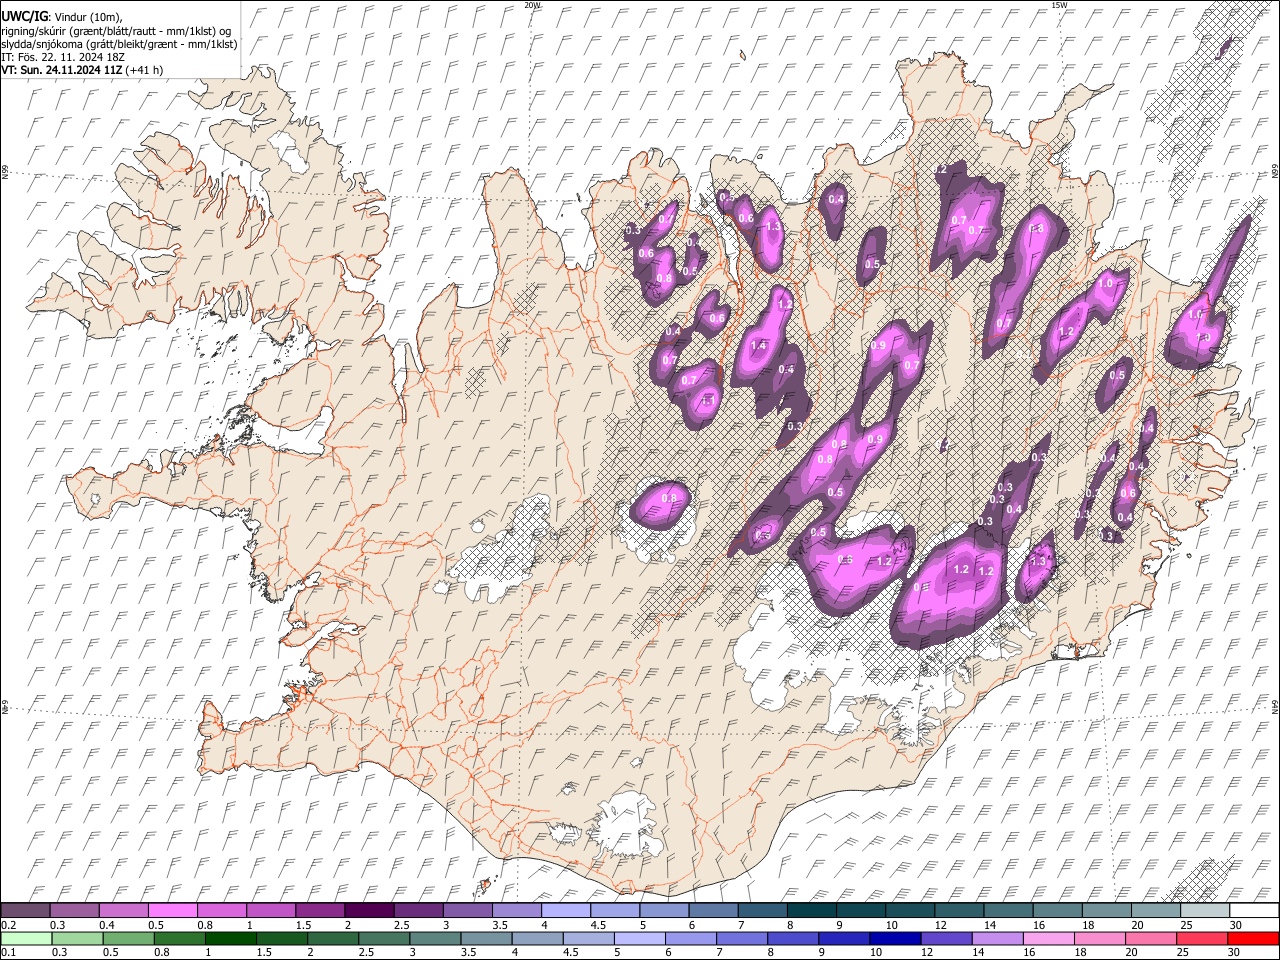This screenshot has width=1280, height=960.
Task: Pick top legend swatch between 3.5 and 4
Action: point(516,911)
